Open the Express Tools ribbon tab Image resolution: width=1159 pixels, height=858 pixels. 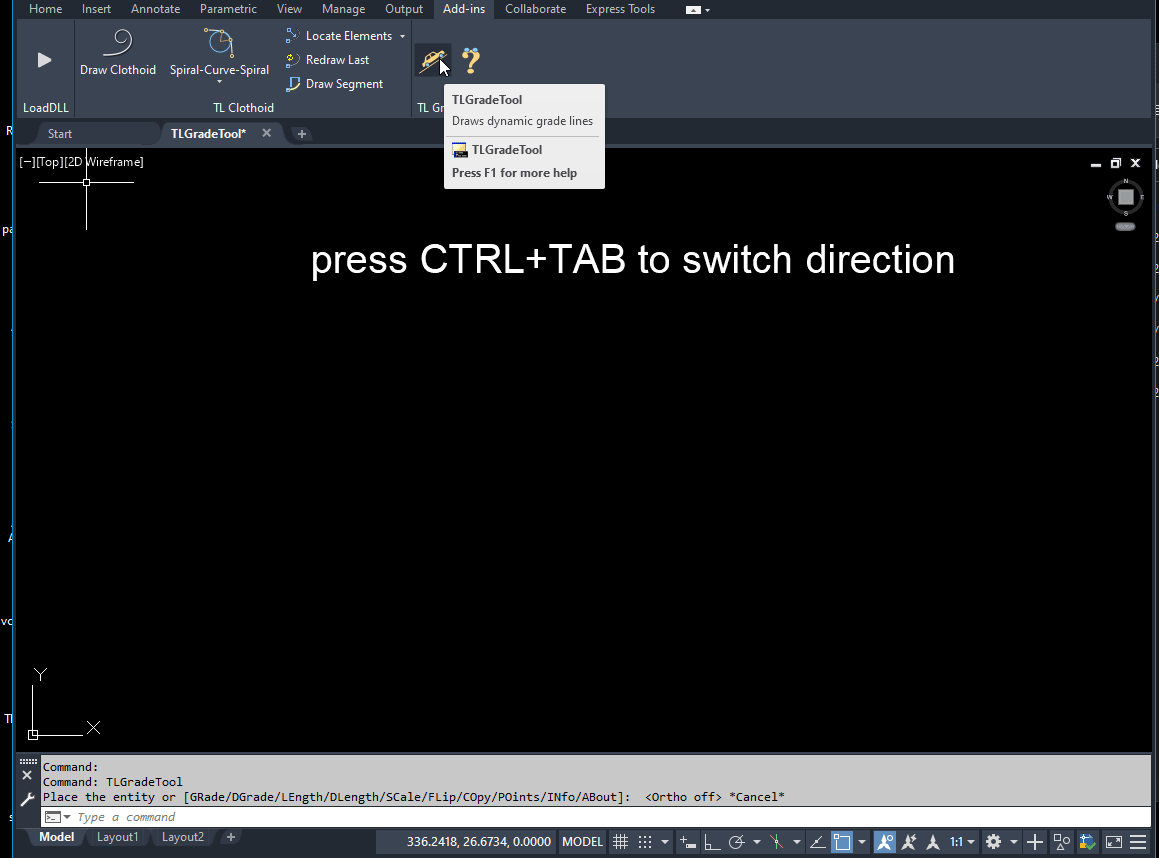tap(620, 9)
